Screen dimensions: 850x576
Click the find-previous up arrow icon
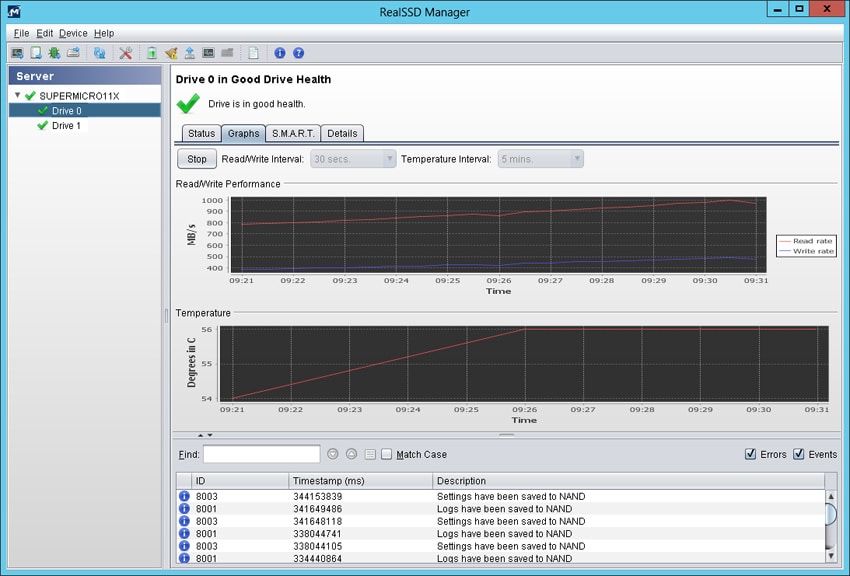(x=351, y=454)
